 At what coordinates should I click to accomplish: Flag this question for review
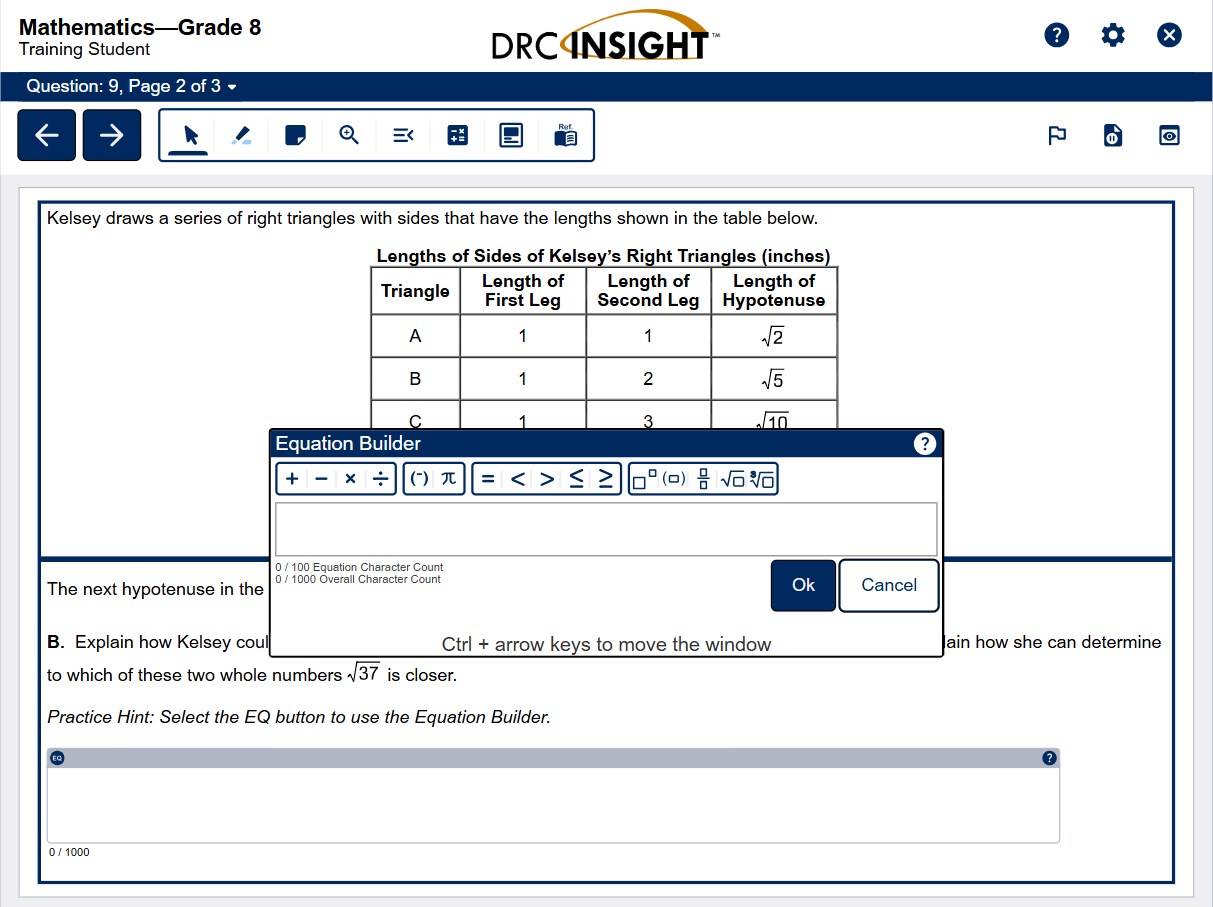pyautogui.click(x=1057, y=135)
